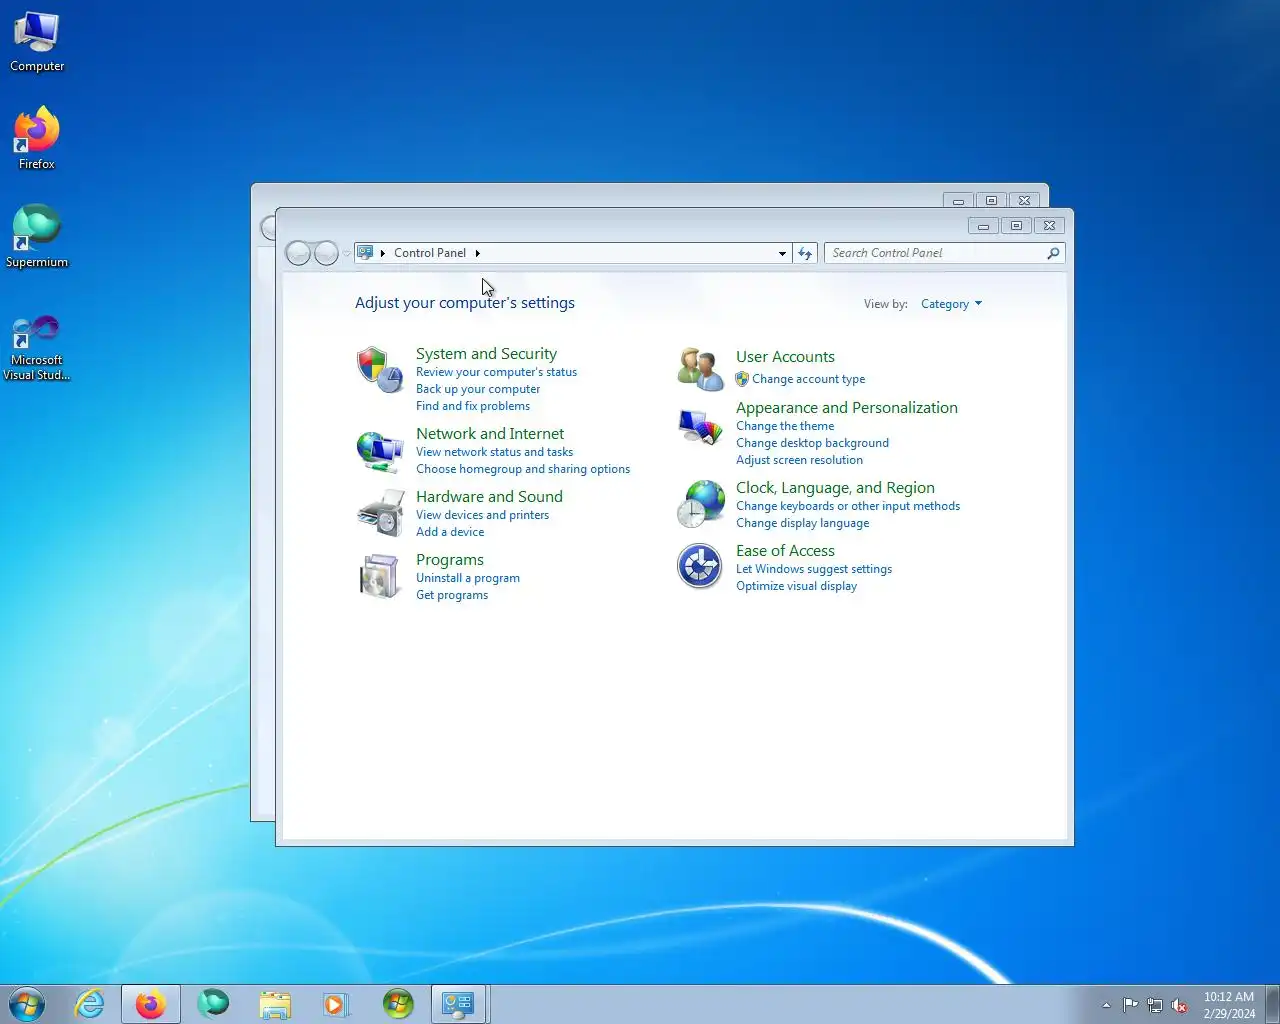The image size is (1280, 1024).
Task: Launch Internet Explorer from the taskbar
Action: point(90,1004)
